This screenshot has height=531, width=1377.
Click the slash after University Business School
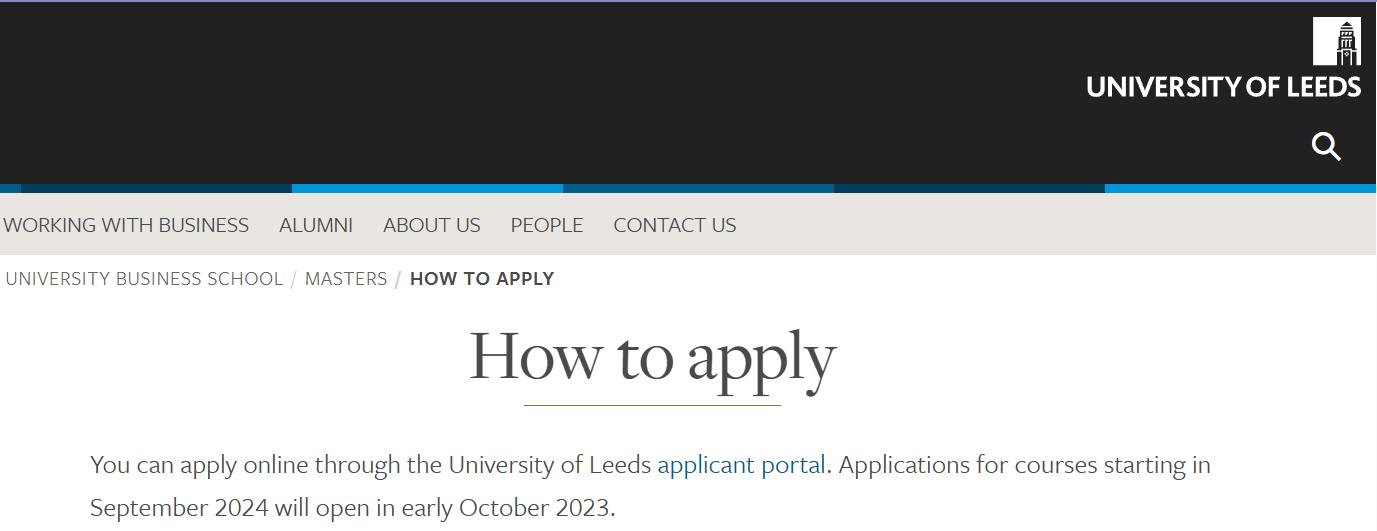[x=294, y=279]
